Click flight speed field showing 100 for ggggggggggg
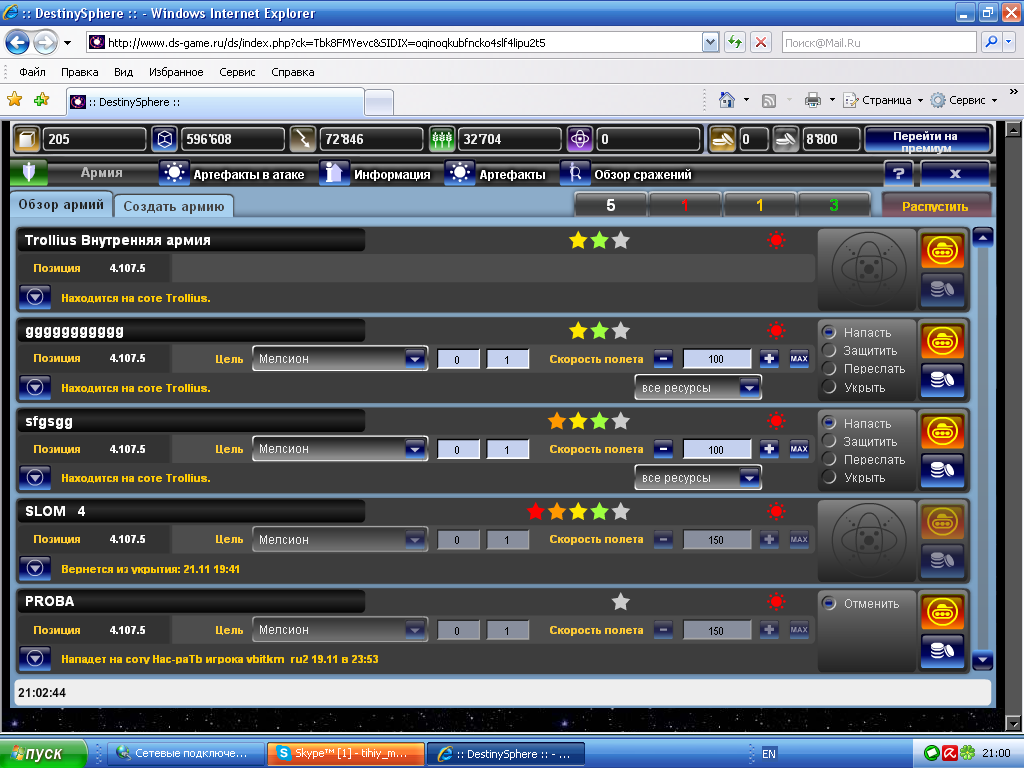The image size is (1024, 768). tap(716, 359)
